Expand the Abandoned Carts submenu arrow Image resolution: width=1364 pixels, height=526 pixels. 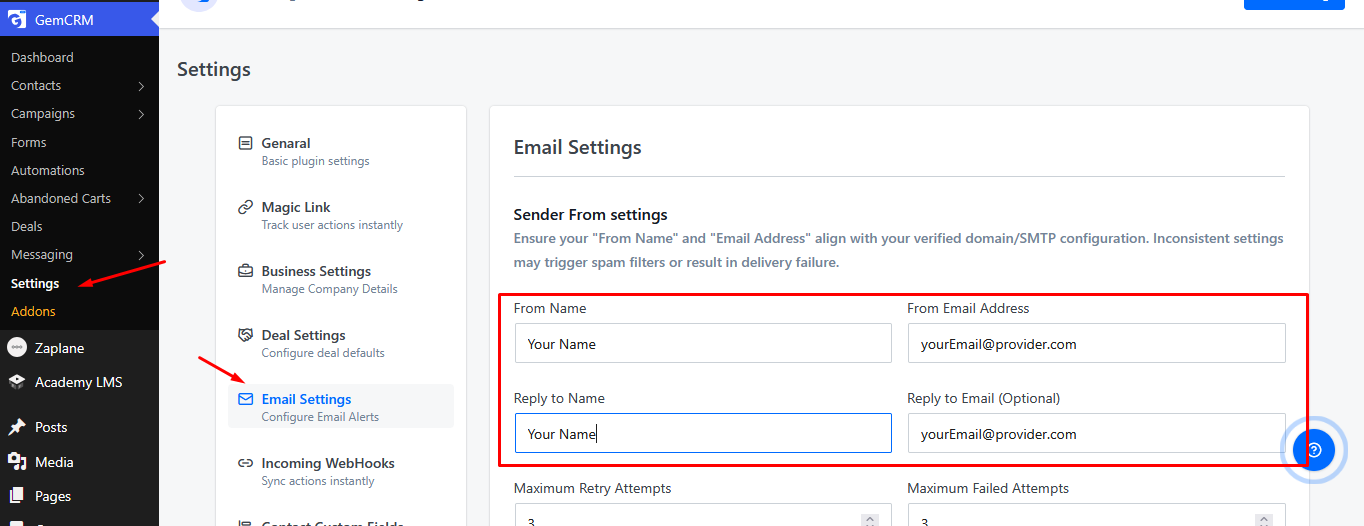pyautogui.click(x=141, y=199)
